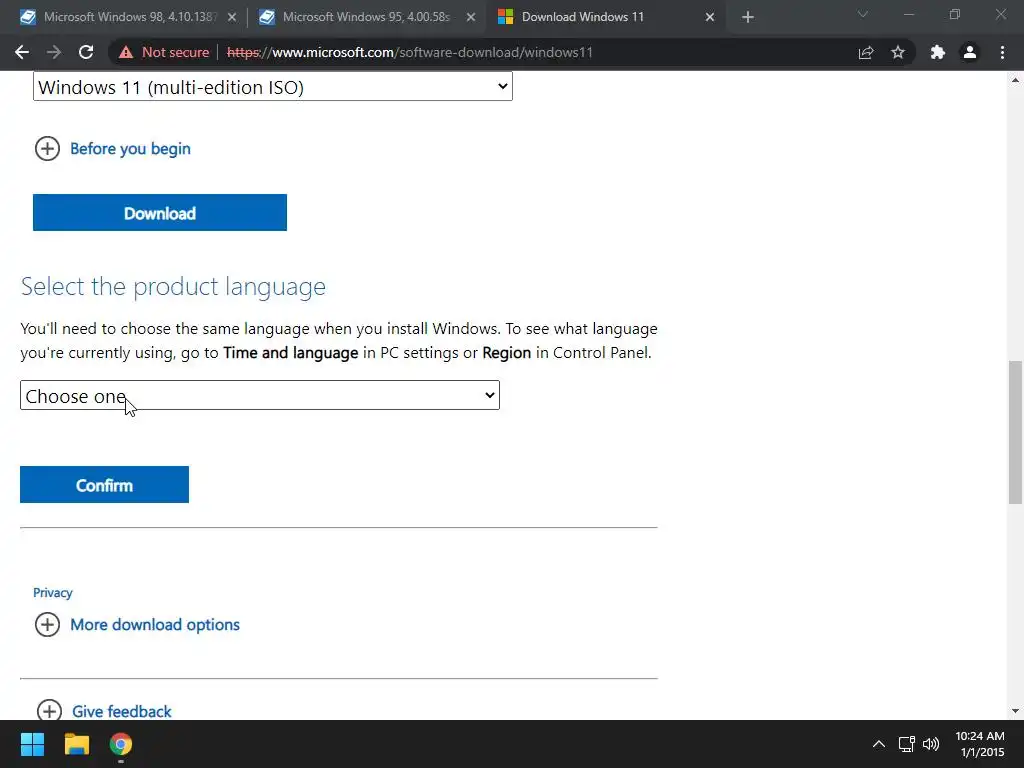1024x768 pixels.
Task: Click the scrollbar up arrow
Action: [x=1015, y=80]
